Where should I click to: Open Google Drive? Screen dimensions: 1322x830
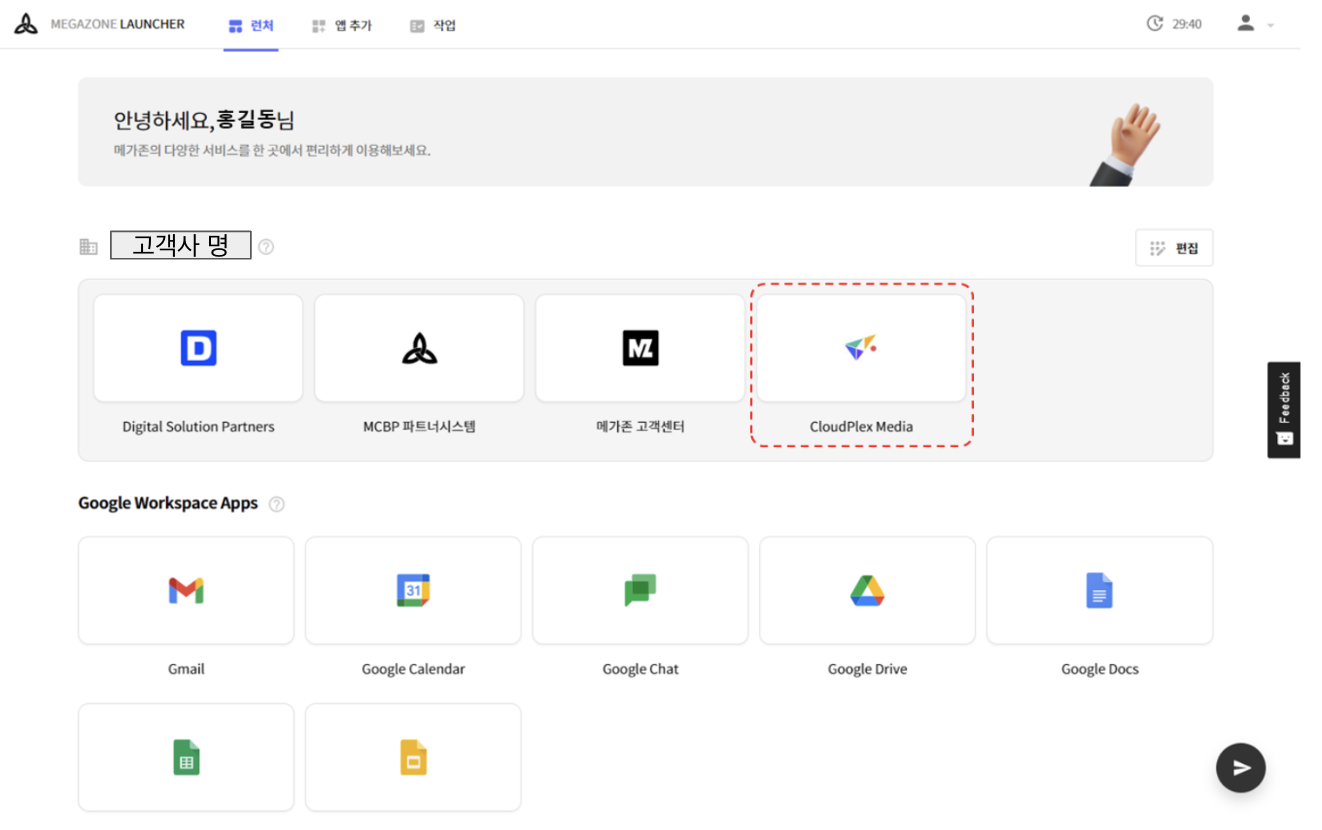coord(867,590)
